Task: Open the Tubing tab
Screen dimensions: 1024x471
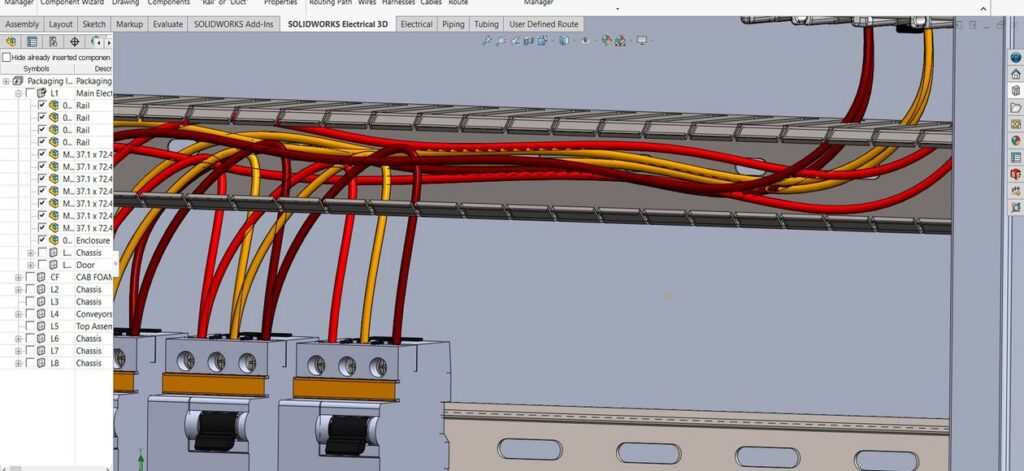Action: pos(486,24)
